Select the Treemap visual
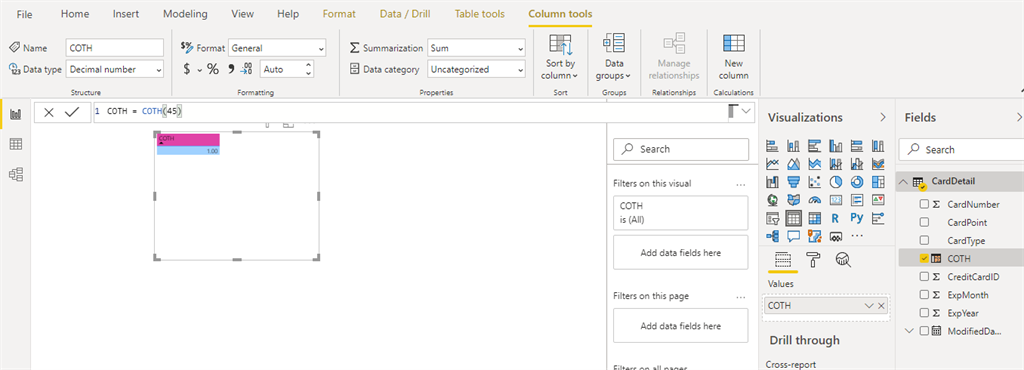1024x370 pixels. coord(877,181)
